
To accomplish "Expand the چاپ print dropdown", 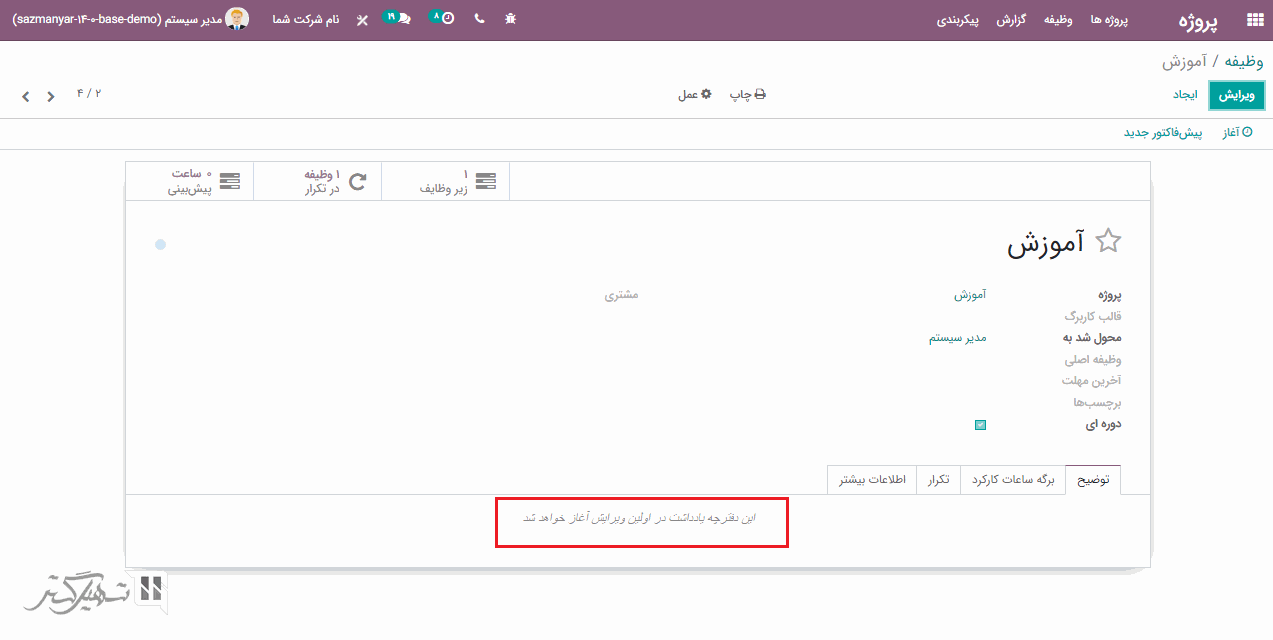I will [747, 95].
